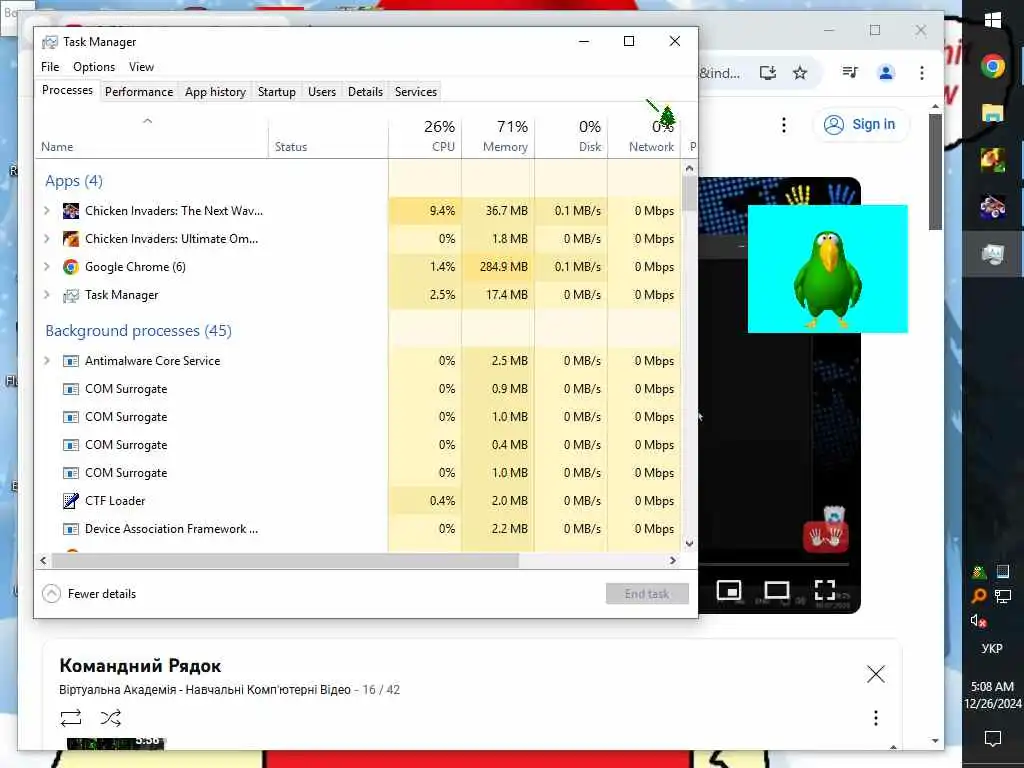
Task: Click the process list's down scroll arrow
Action: tap(689, 543)
